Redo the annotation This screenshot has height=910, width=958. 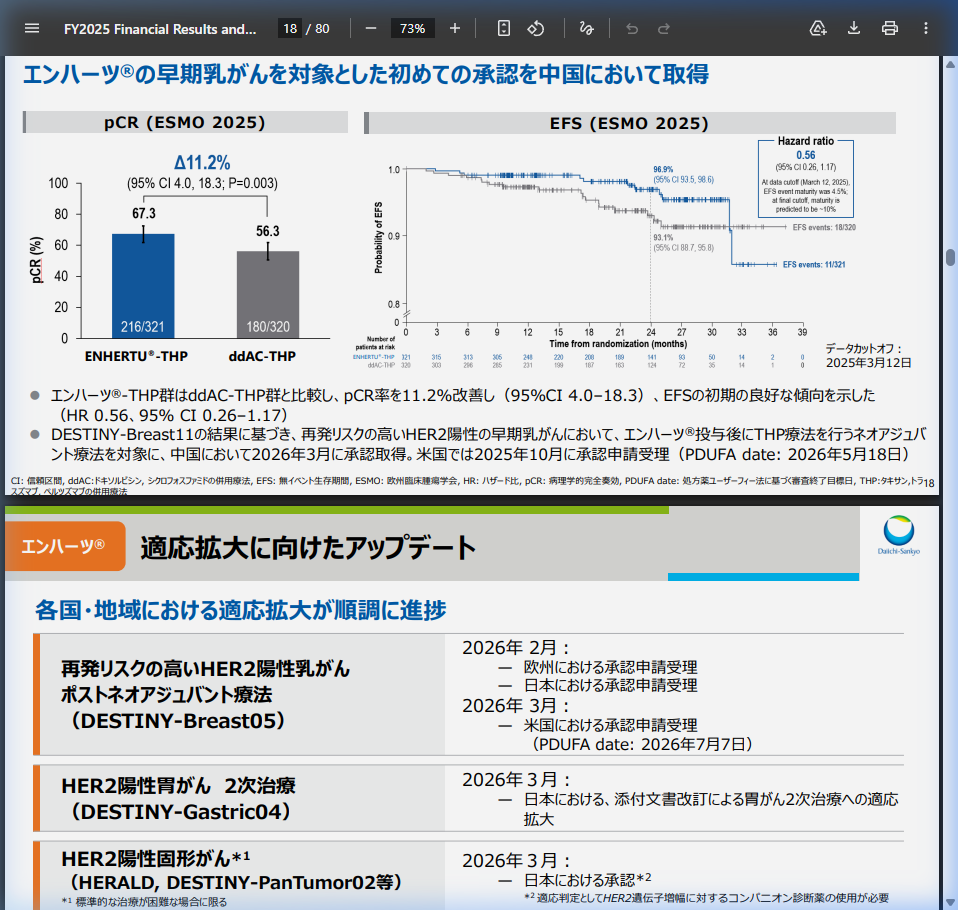[x=664, y=28]
